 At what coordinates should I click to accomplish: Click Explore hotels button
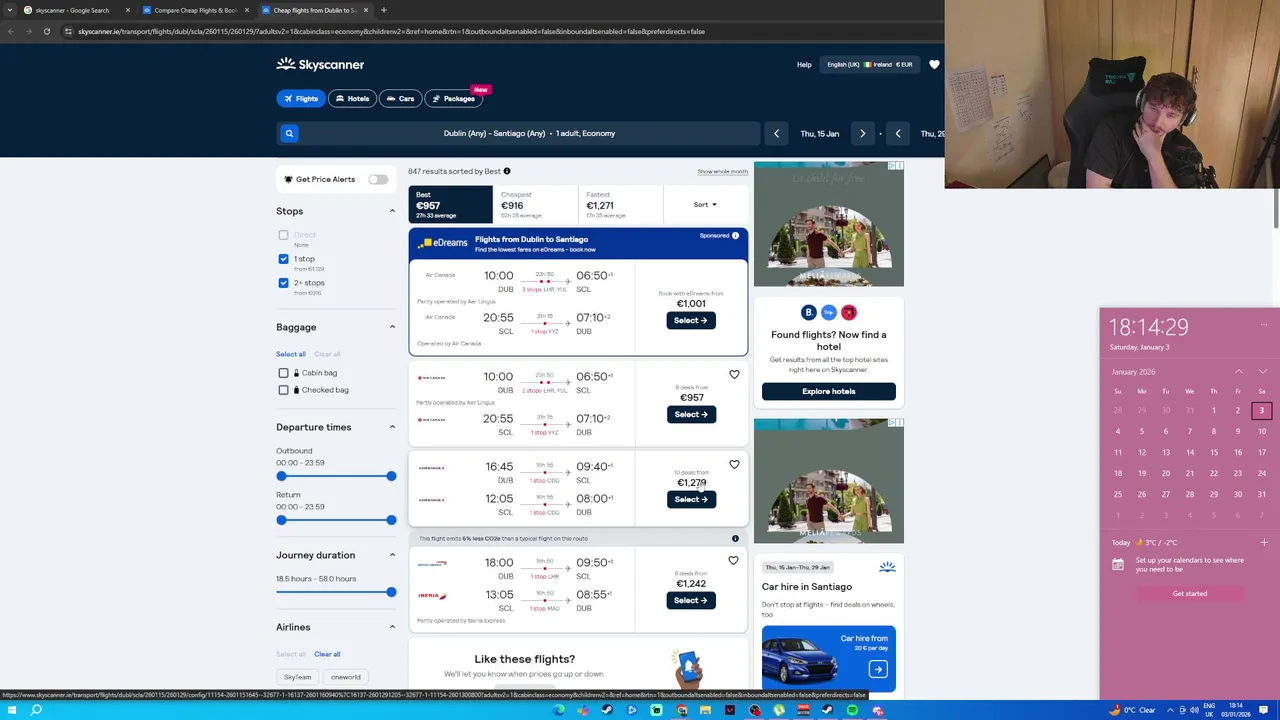coord(829,391)
